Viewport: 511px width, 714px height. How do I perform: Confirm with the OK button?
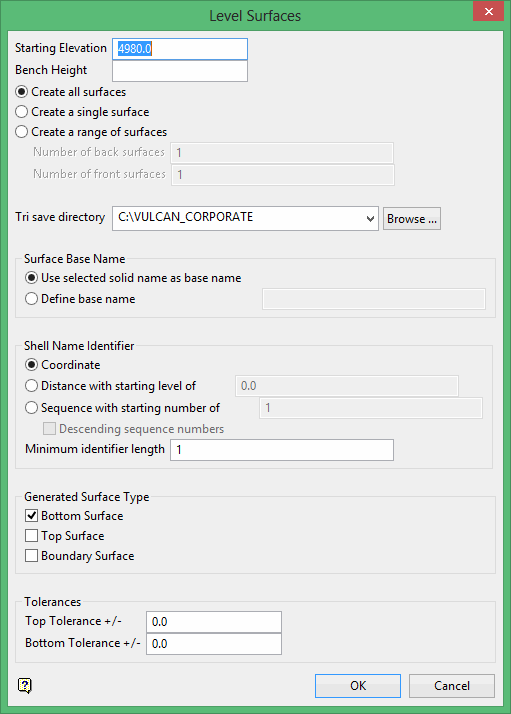[x=358, y=686]
